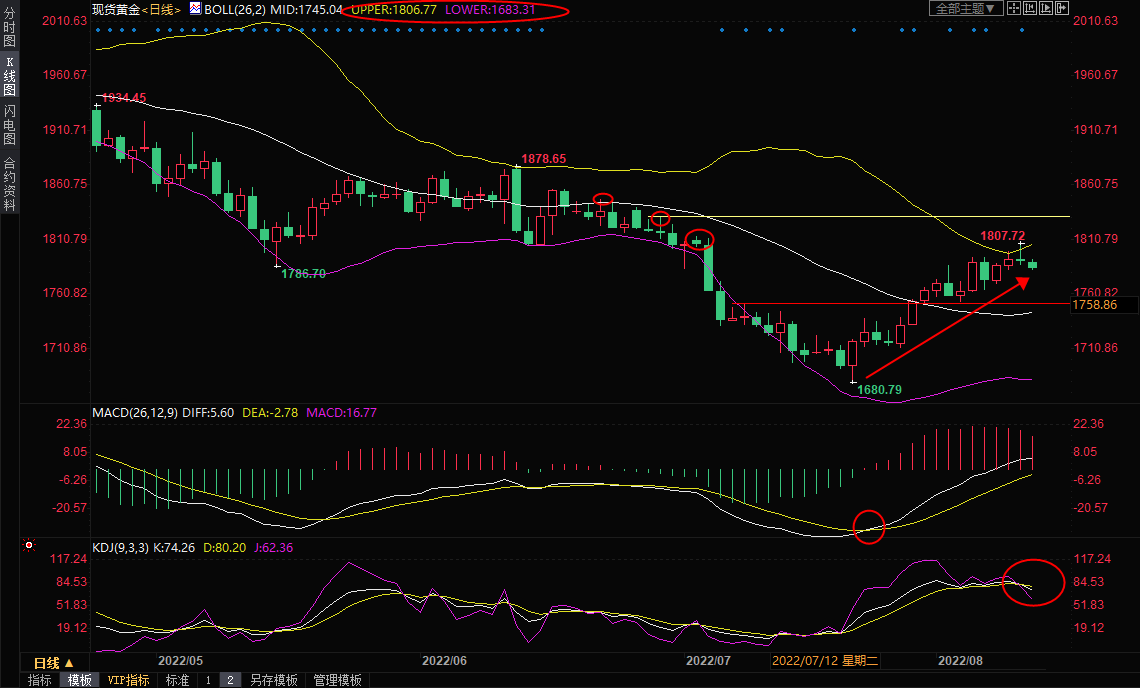1140x688 pixels.
Task: Select the 指标 bottom tab
Action: point(40,680)
